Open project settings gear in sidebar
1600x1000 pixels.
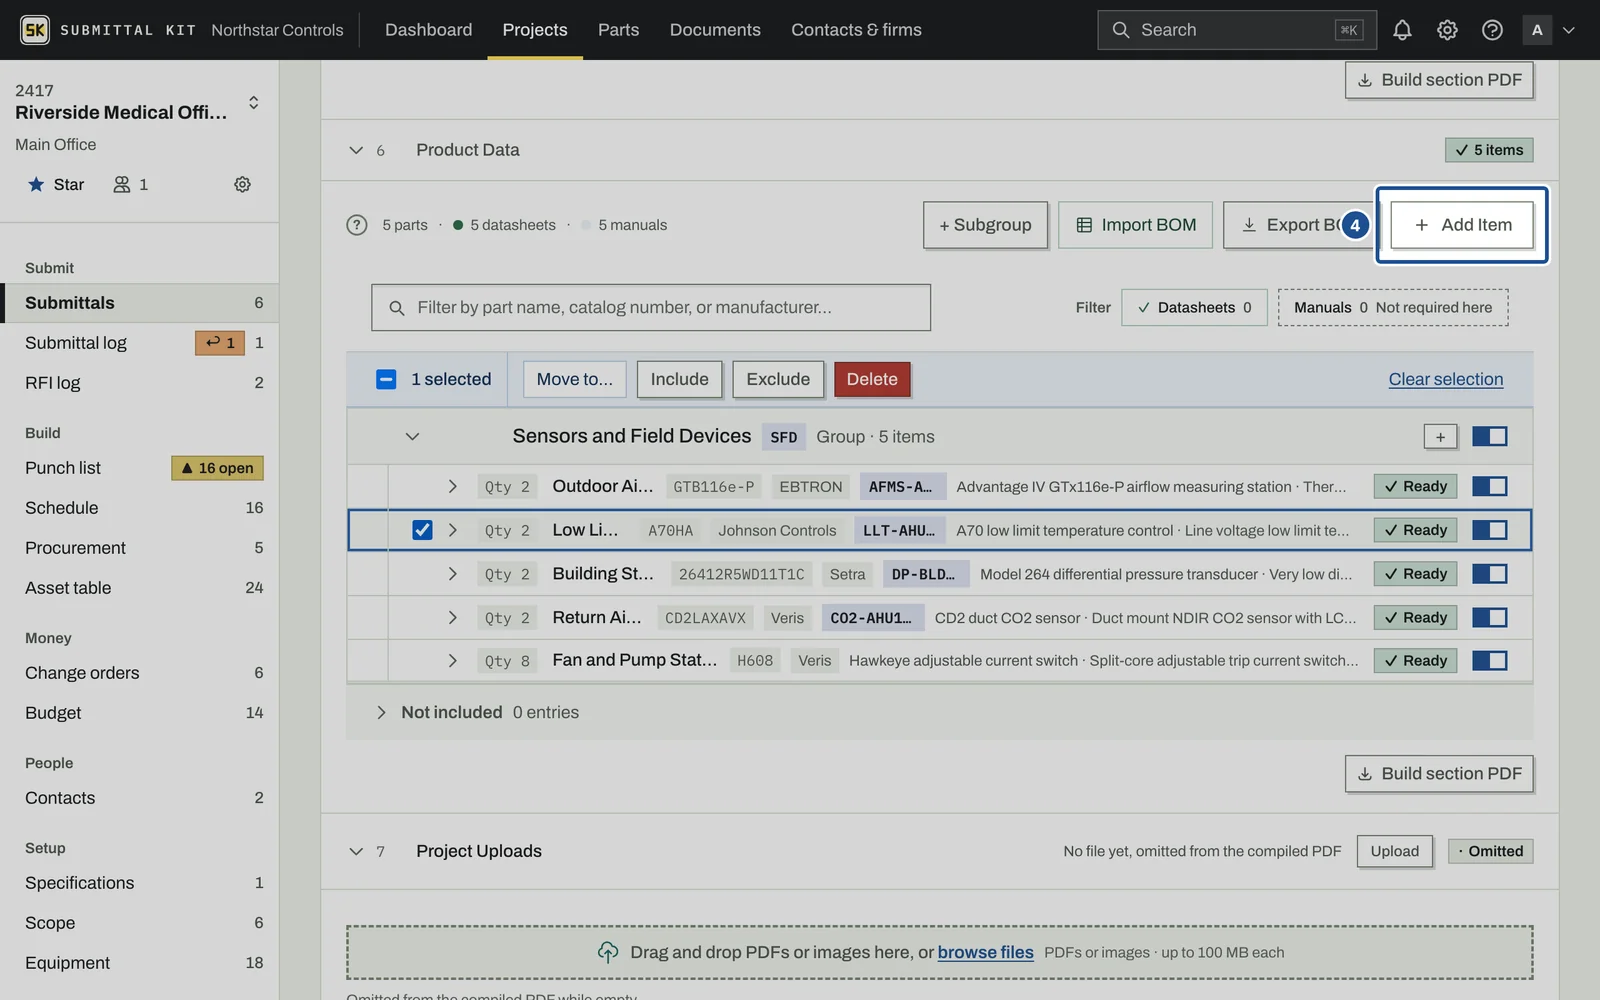click(242, 184)
